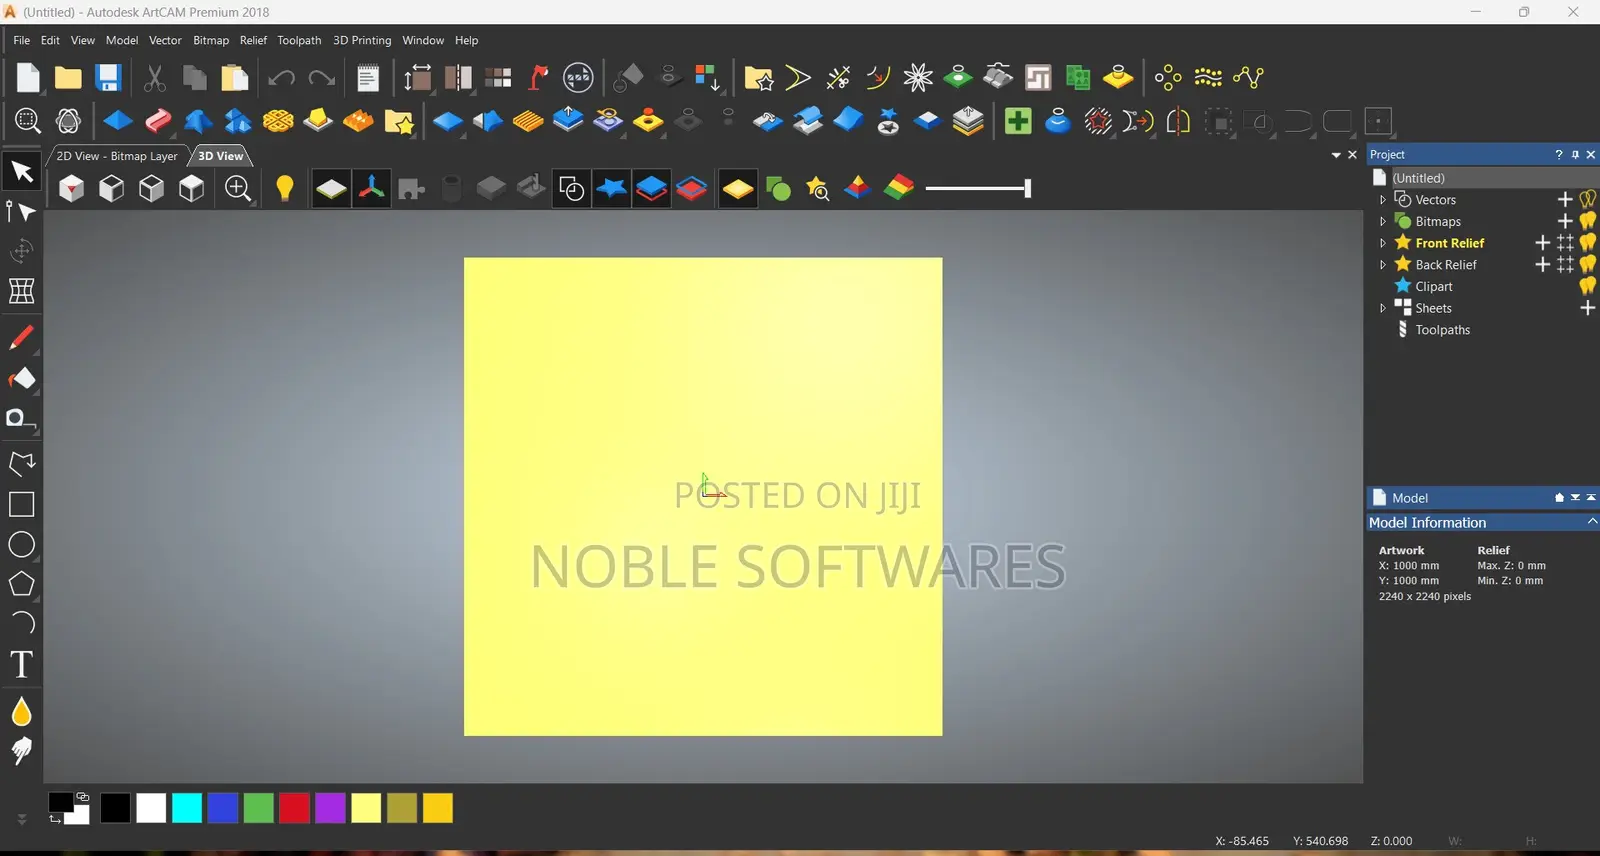Viewport: 1600px width, 856px height.
Task: Add a new sheet with the Sheets plus button
Action: (1587, 308)
